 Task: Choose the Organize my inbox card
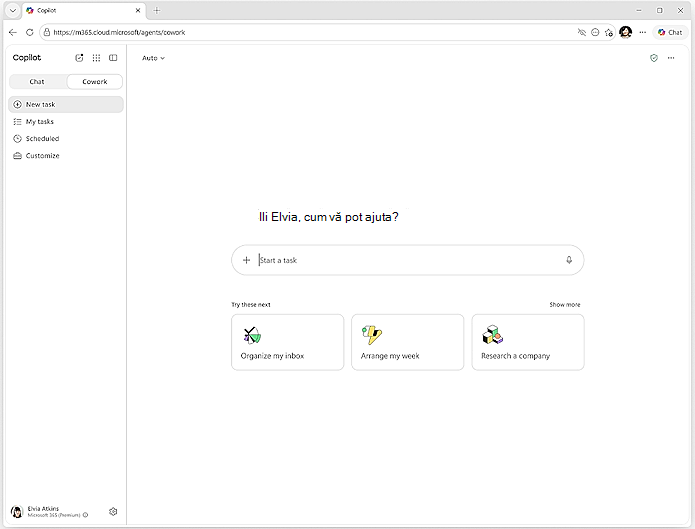point(288,342)
